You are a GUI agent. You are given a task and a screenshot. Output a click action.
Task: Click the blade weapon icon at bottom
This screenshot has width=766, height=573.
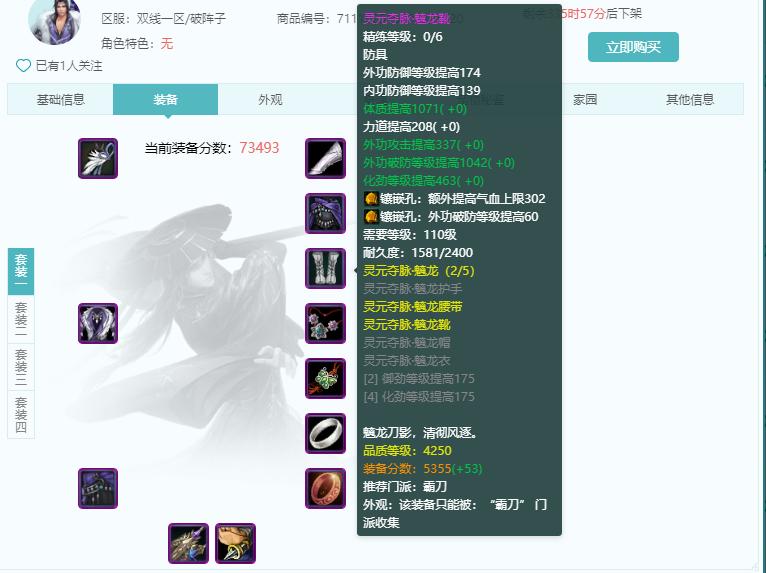pyautogui.click(x=189, y=544)
